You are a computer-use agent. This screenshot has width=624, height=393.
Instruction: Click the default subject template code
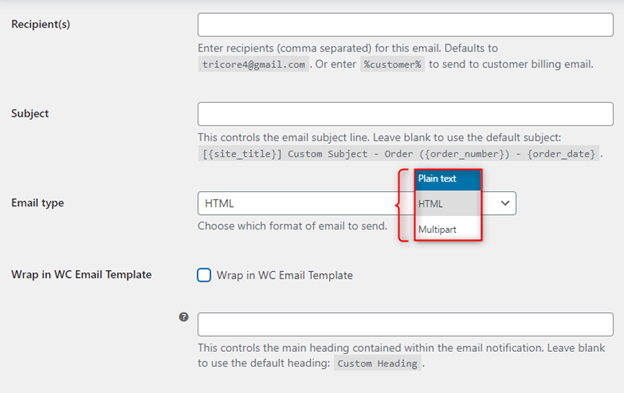tap(399, 154)
